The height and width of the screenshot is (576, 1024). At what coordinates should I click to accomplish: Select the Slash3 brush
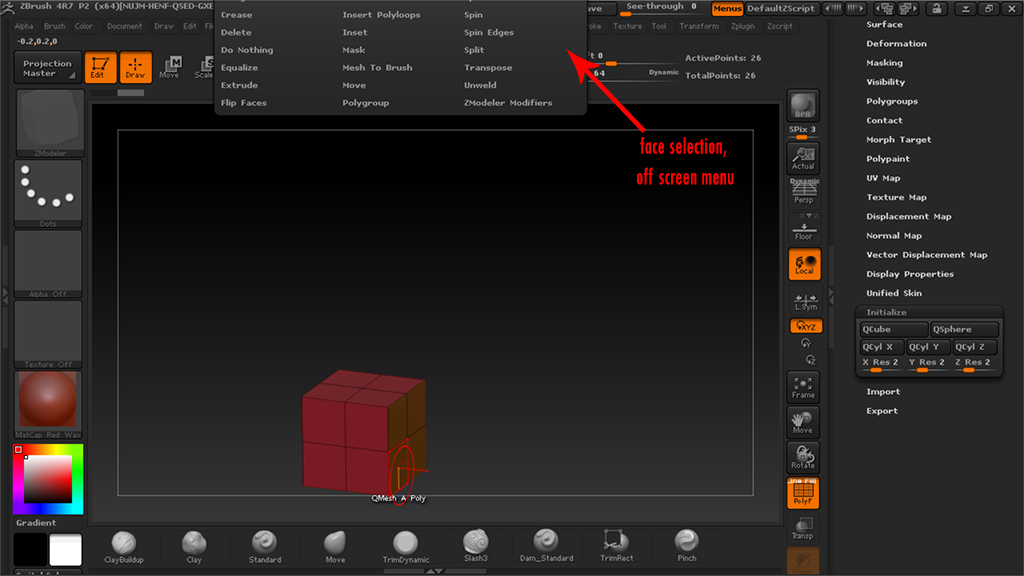click(475, 546)
